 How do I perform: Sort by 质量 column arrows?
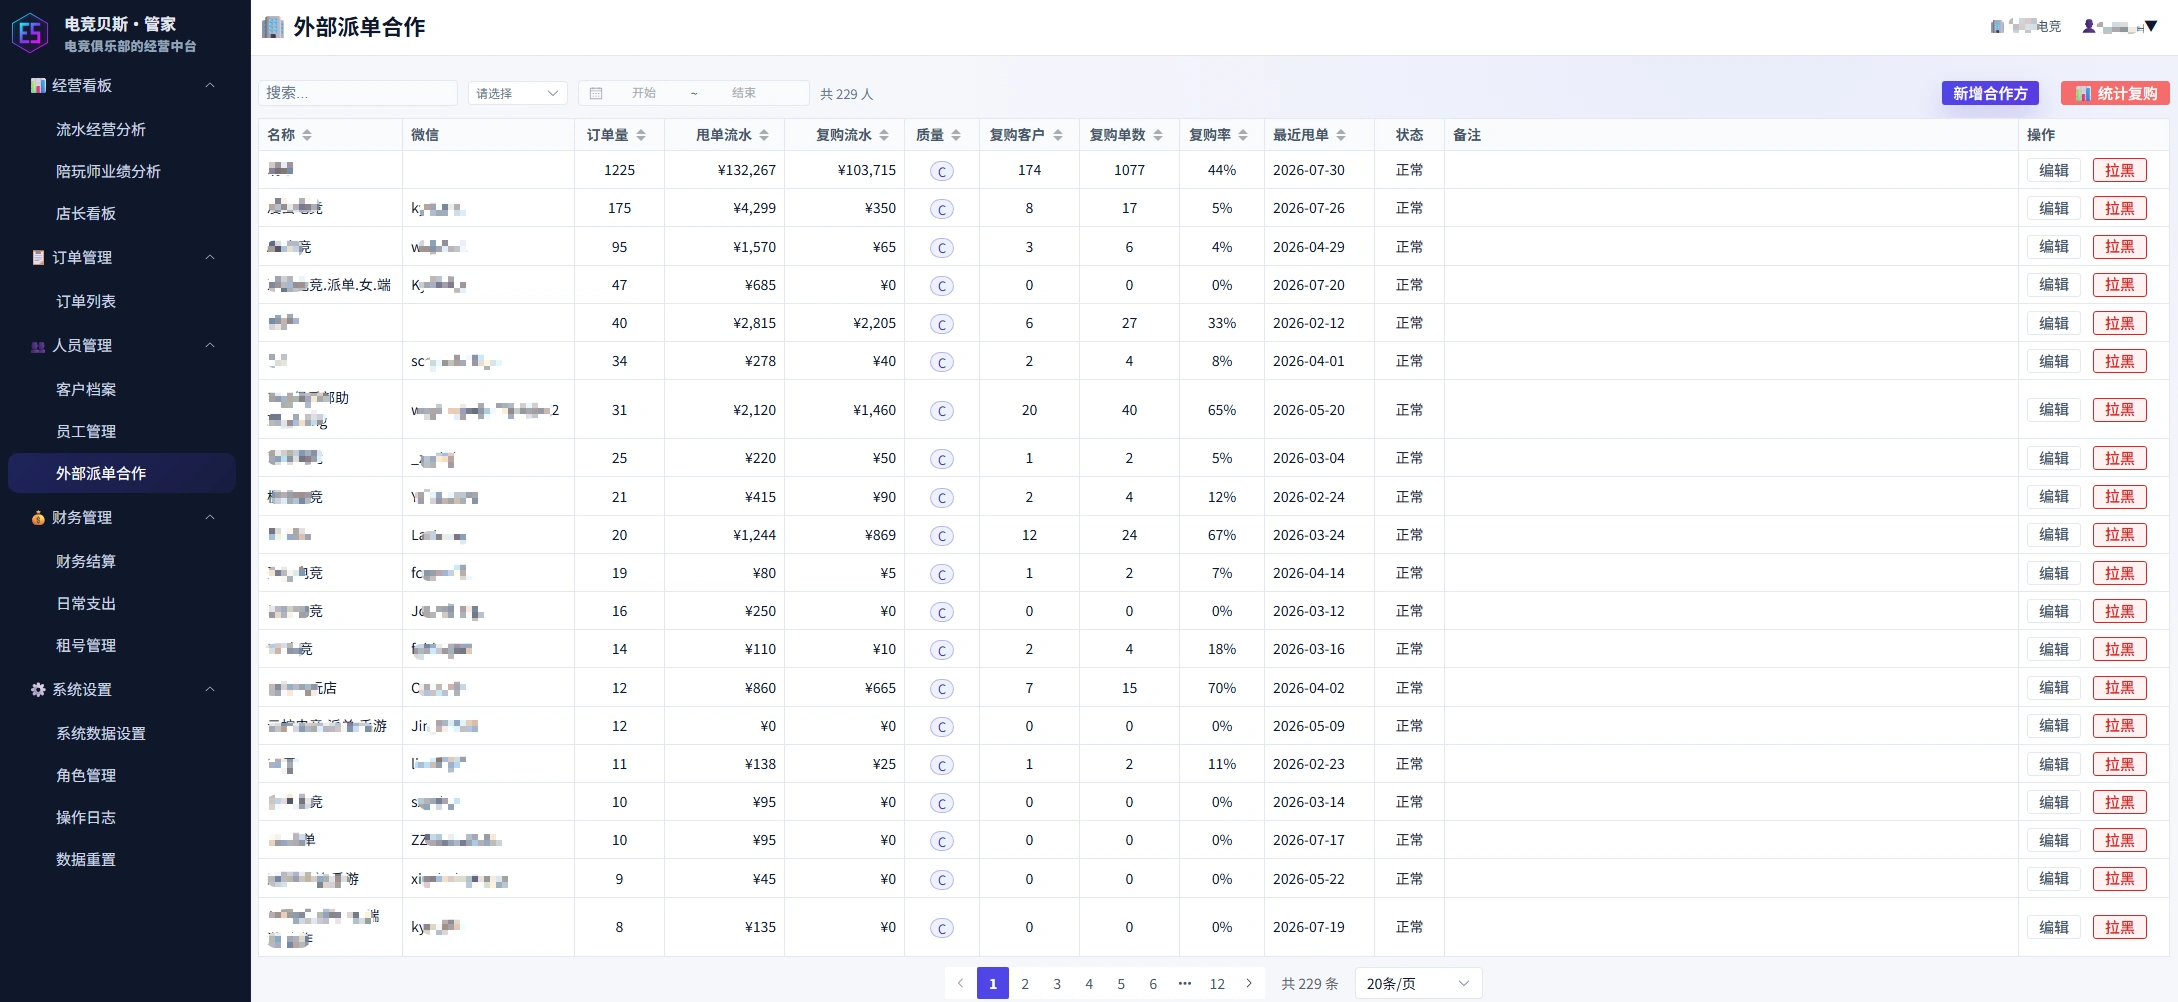click(956, 135)
